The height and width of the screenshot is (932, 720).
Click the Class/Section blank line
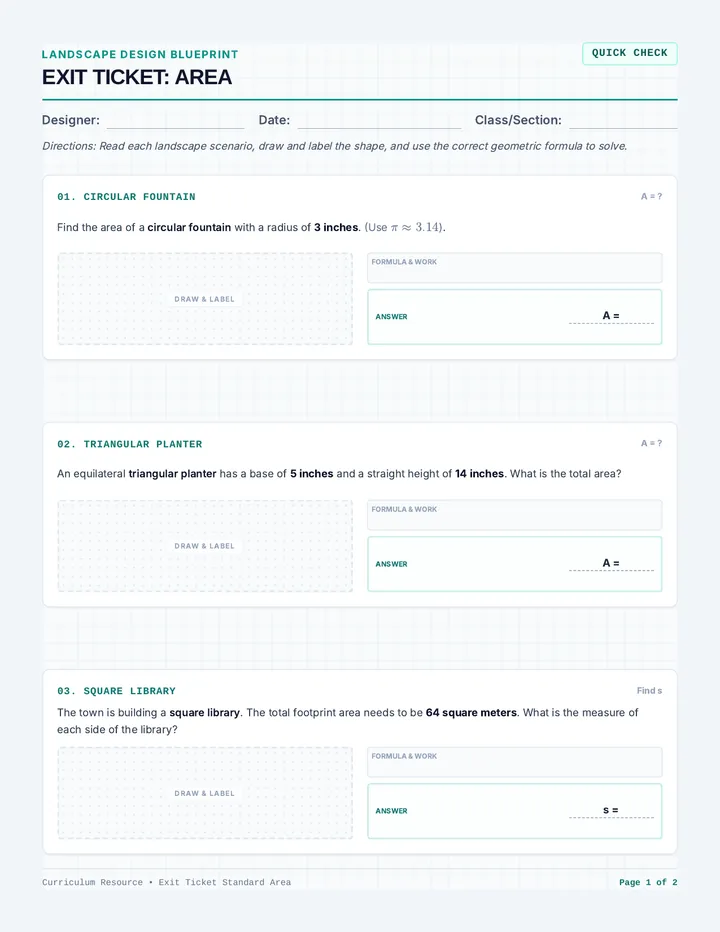click(623, 121)
